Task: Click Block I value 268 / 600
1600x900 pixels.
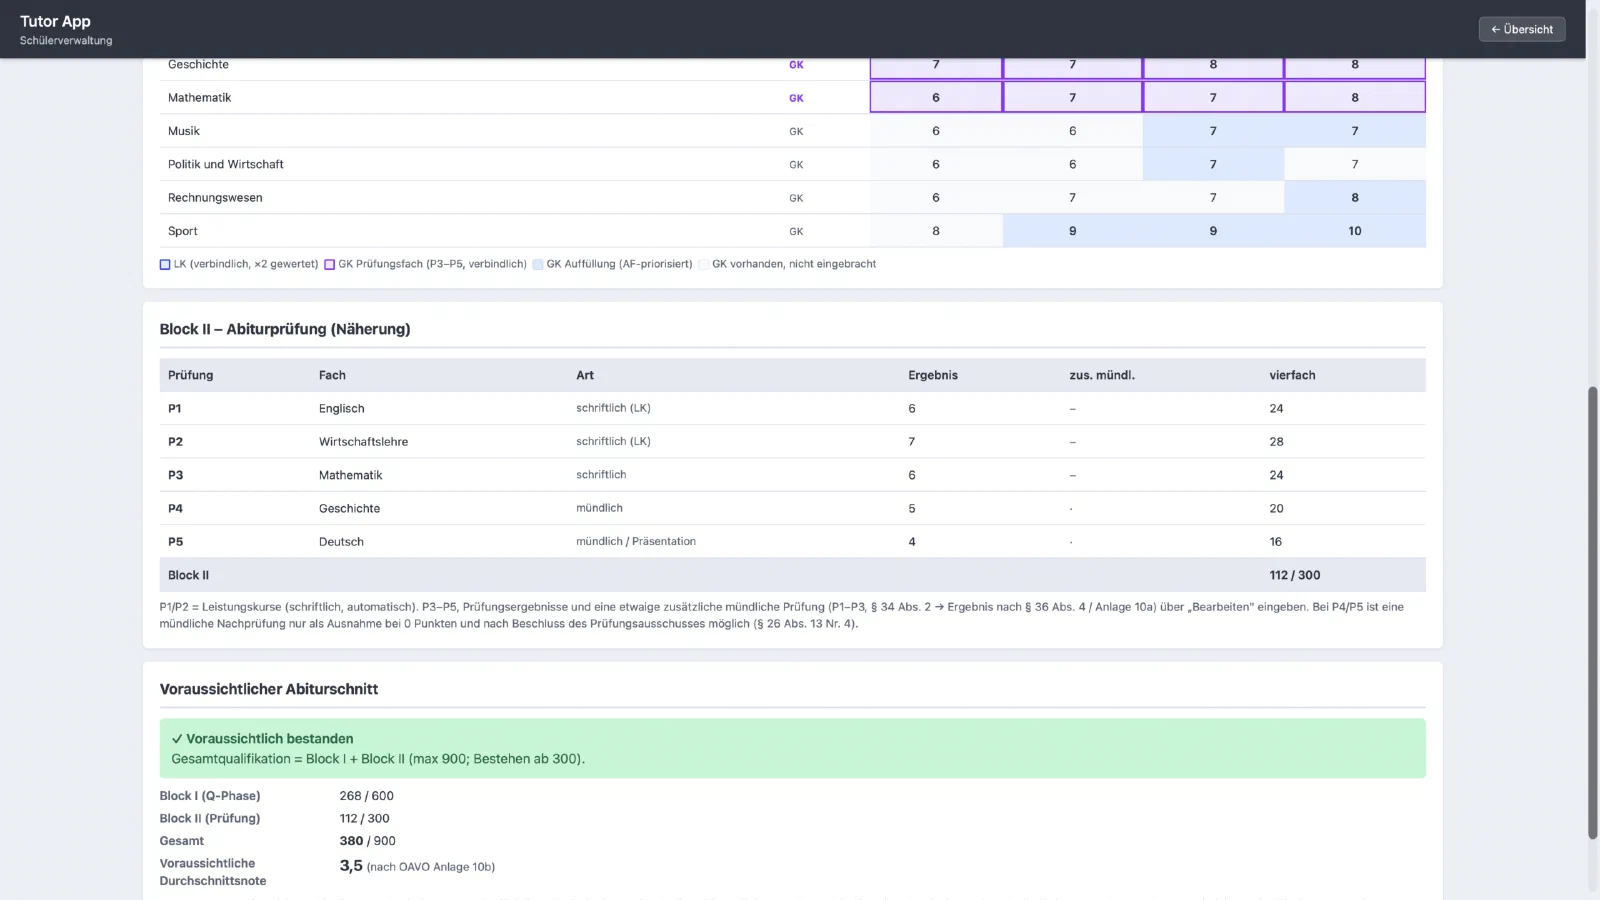Action: (x=366, y=796)
